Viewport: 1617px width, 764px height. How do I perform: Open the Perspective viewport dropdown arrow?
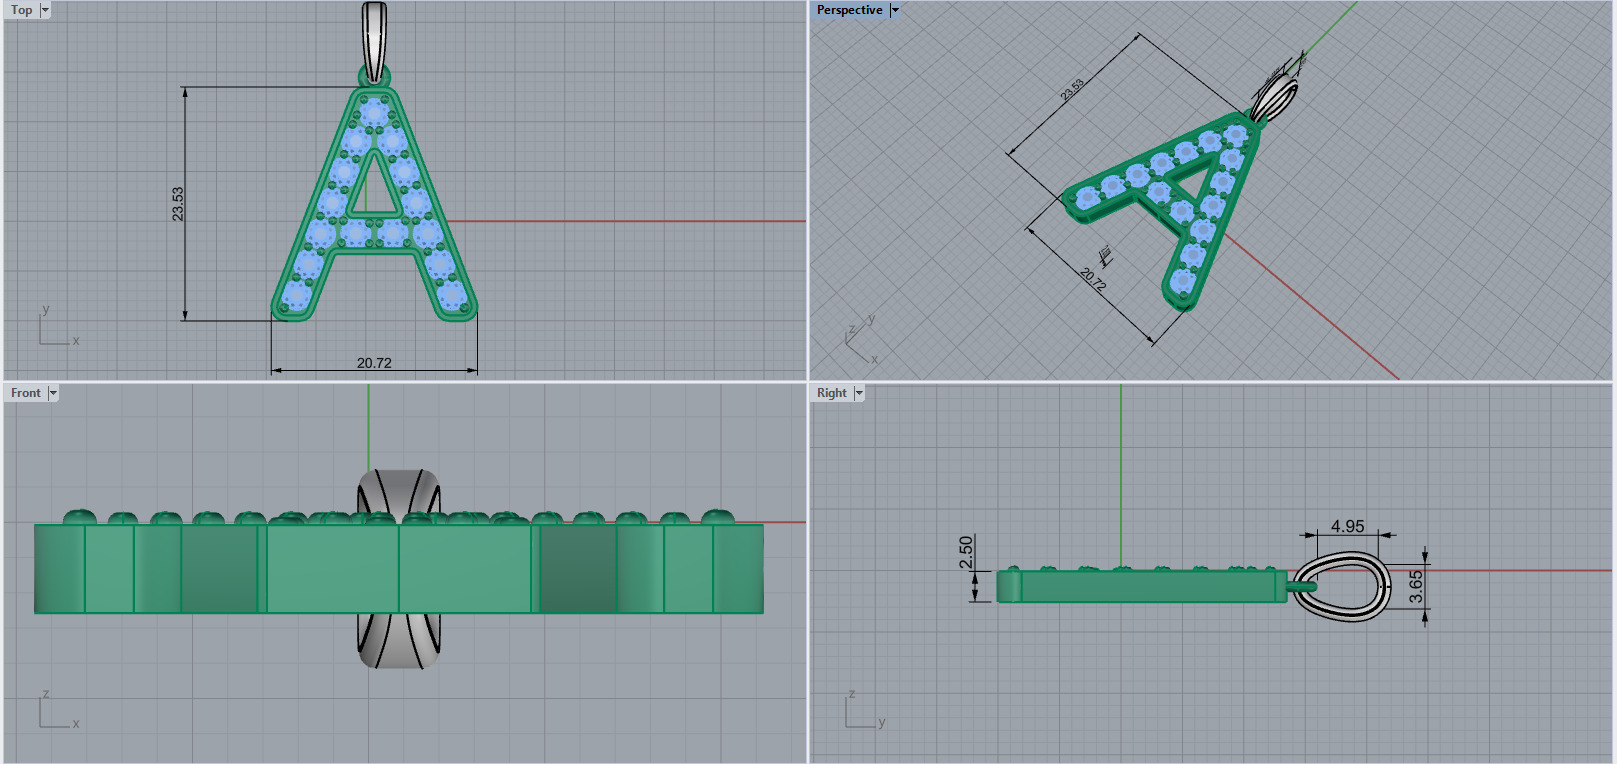895,10
